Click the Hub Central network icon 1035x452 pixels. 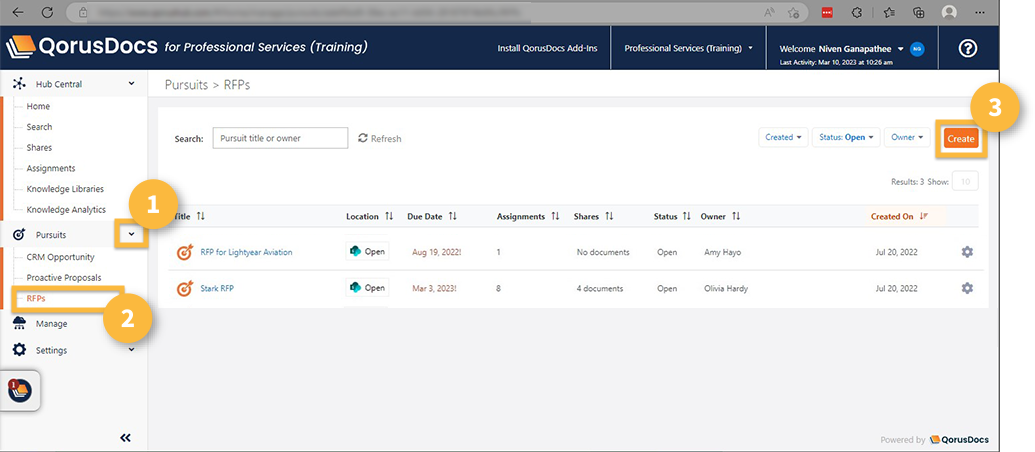20,84
